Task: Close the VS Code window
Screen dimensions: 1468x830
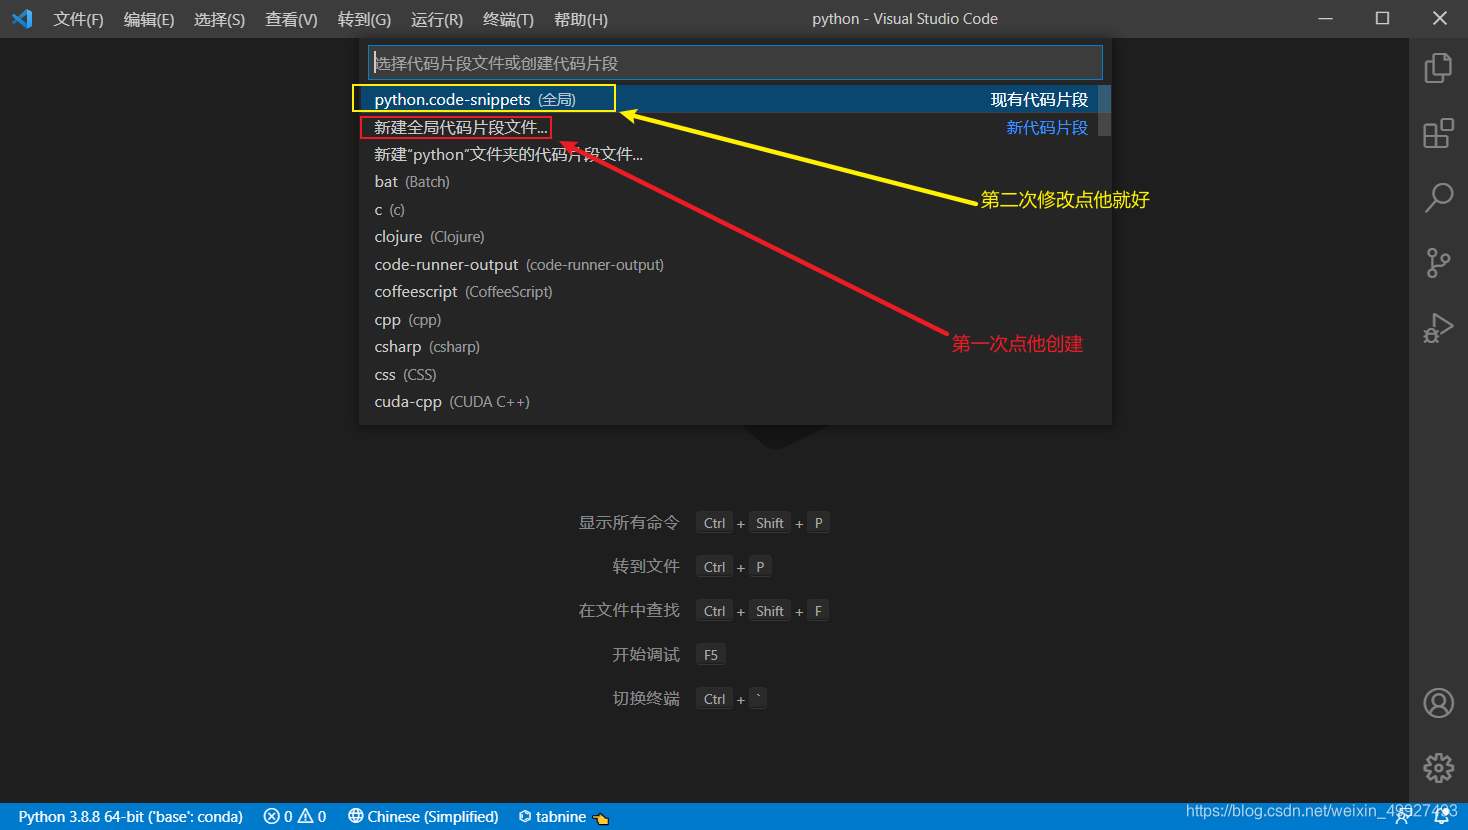Action: (x=1439, y=19)
